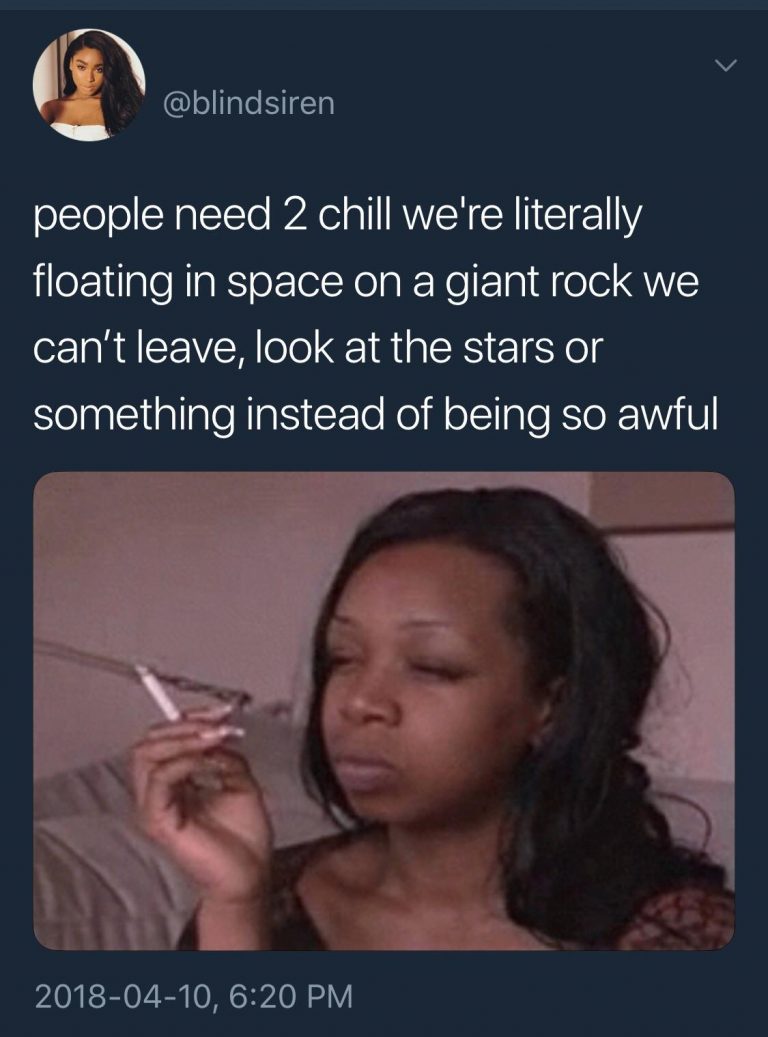
Task: Open the @blindsiren profile handle
Action: coord(249,104)
